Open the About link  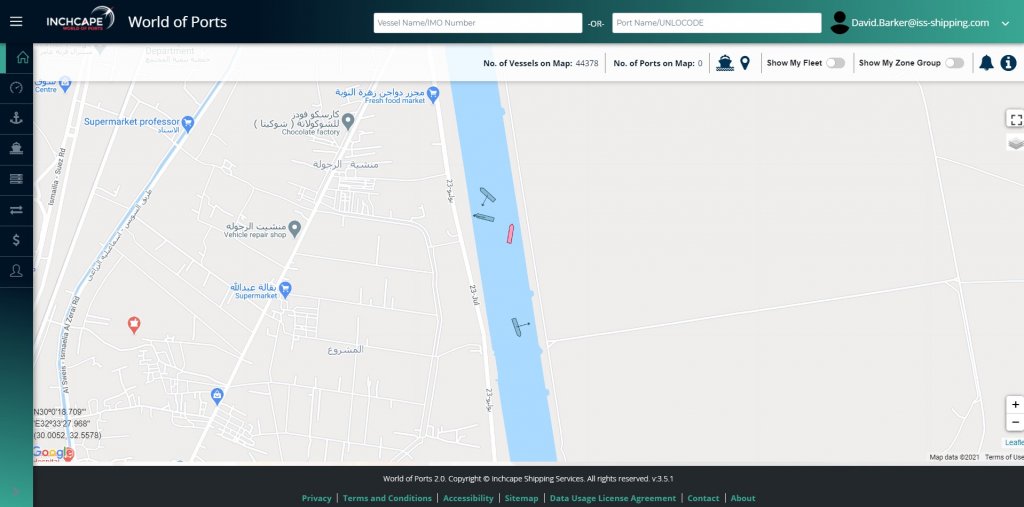(743, 498)
